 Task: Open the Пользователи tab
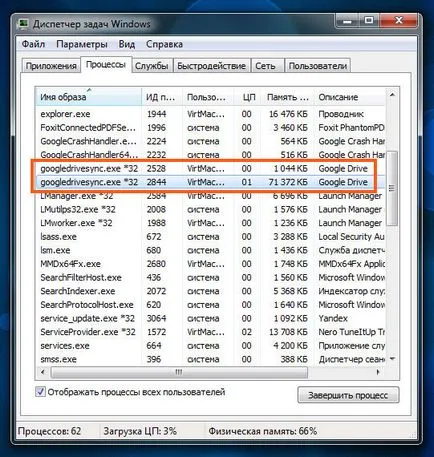318,66
